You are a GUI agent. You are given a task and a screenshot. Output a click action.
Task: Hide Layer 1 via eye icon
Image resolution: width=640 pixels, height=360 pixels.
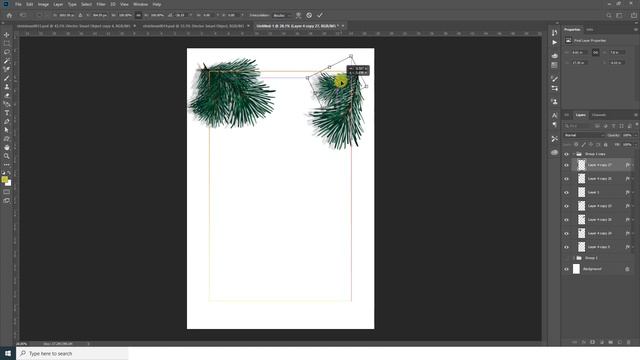(x=566, y=192)
